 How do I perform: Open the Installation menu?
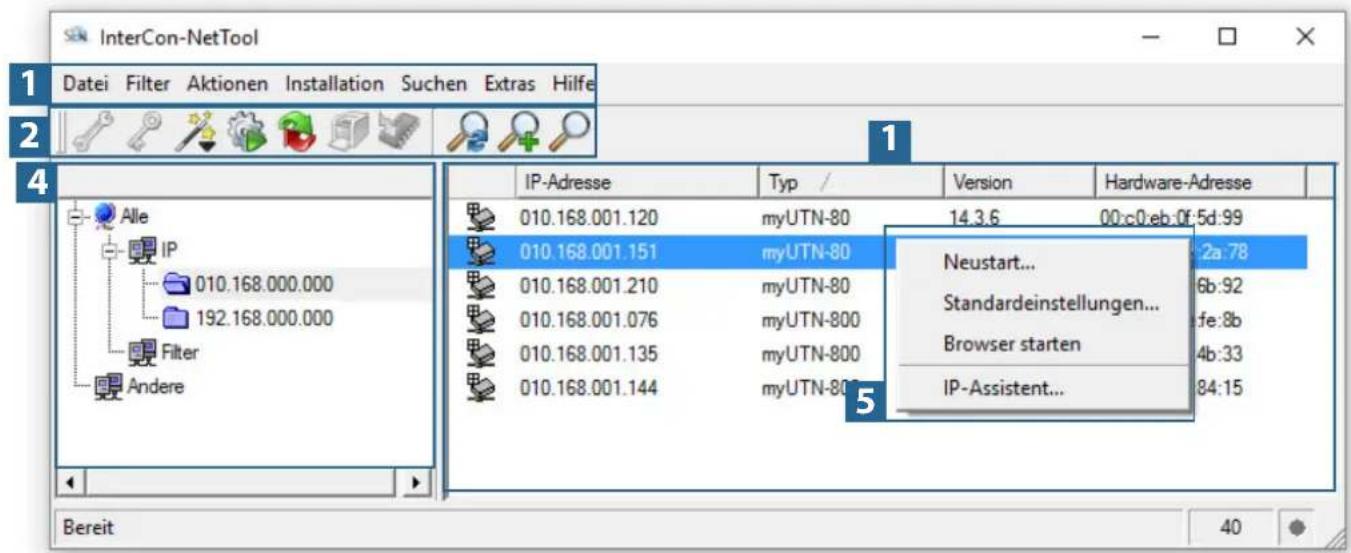334,84
